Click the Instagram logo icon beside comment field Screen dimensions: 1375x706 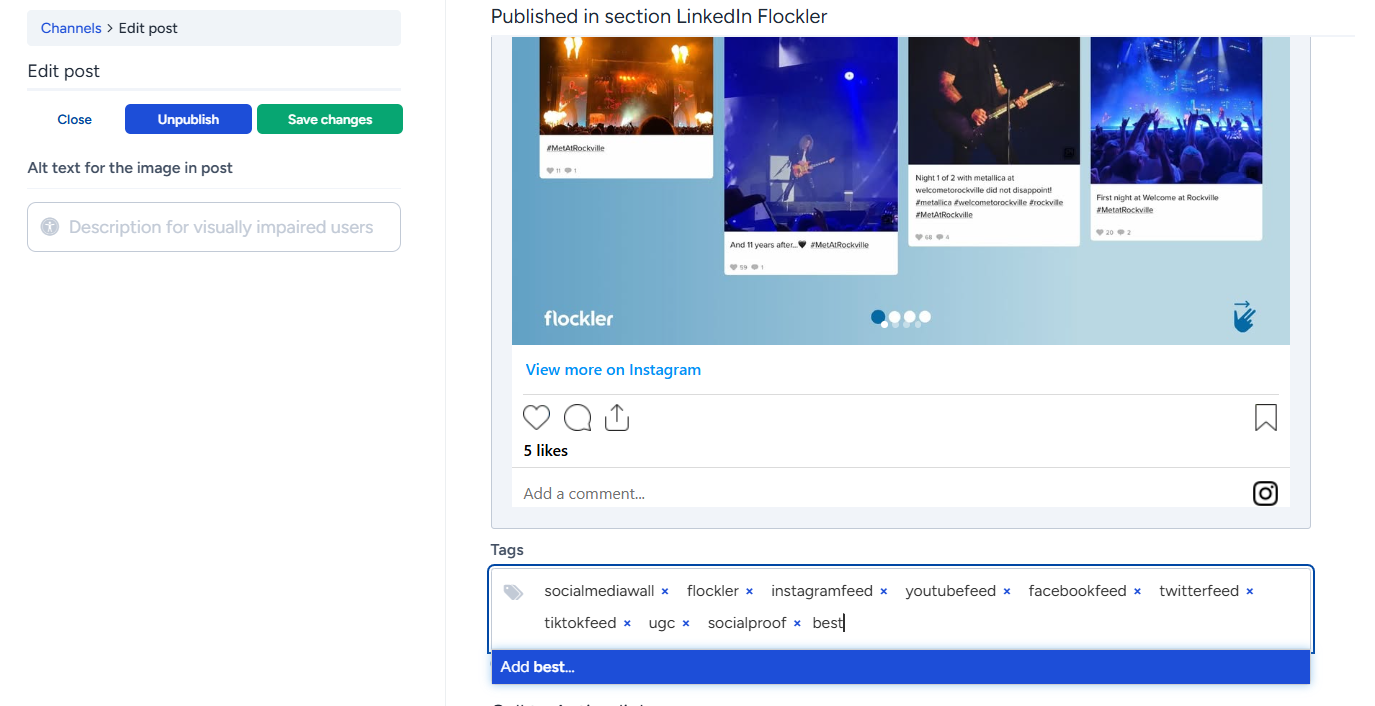point(1266,493)
